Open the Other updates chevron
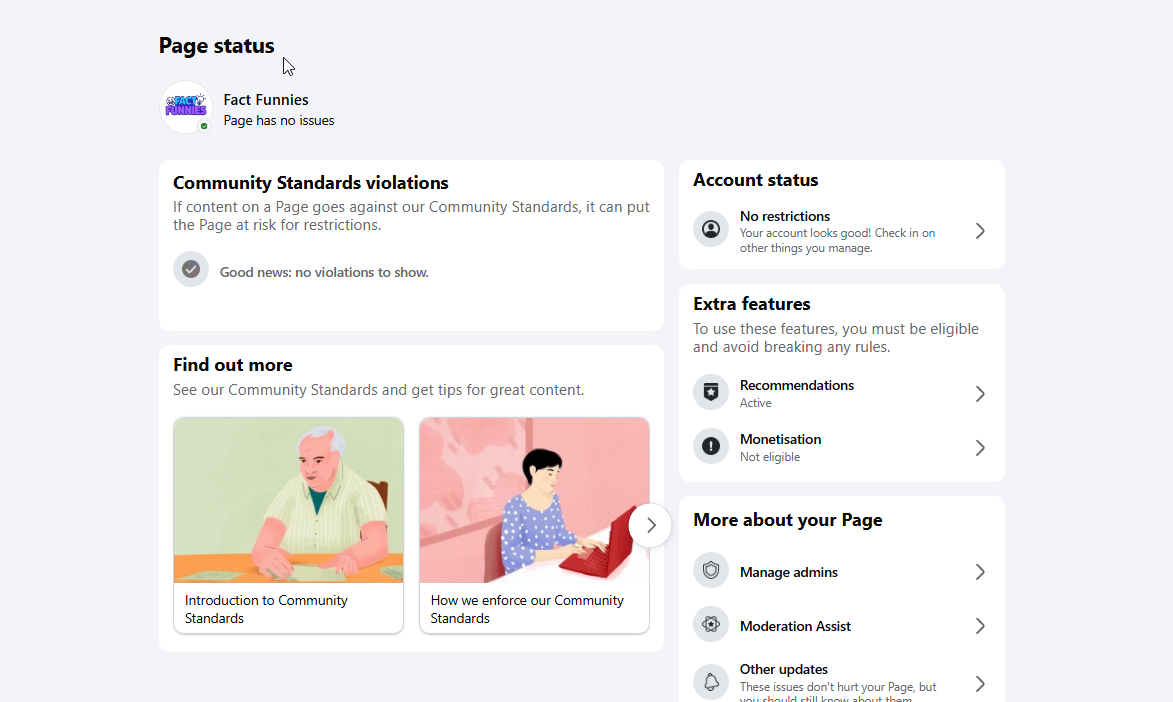 tap(980, 683)
